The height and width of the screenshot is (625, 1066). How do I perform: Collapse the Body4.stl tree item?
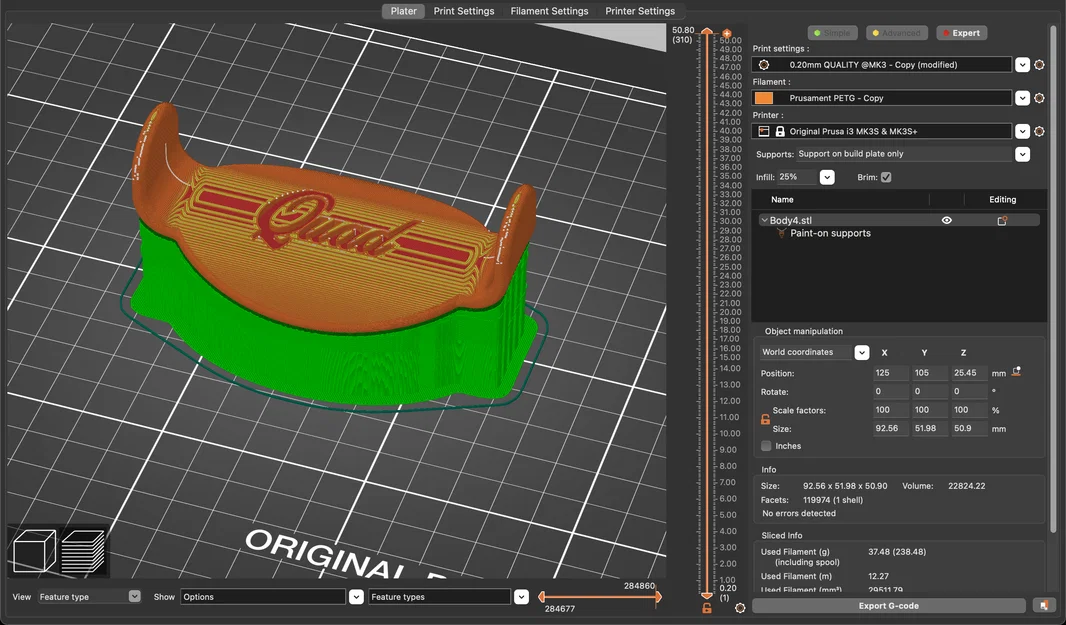coord(764,220)
